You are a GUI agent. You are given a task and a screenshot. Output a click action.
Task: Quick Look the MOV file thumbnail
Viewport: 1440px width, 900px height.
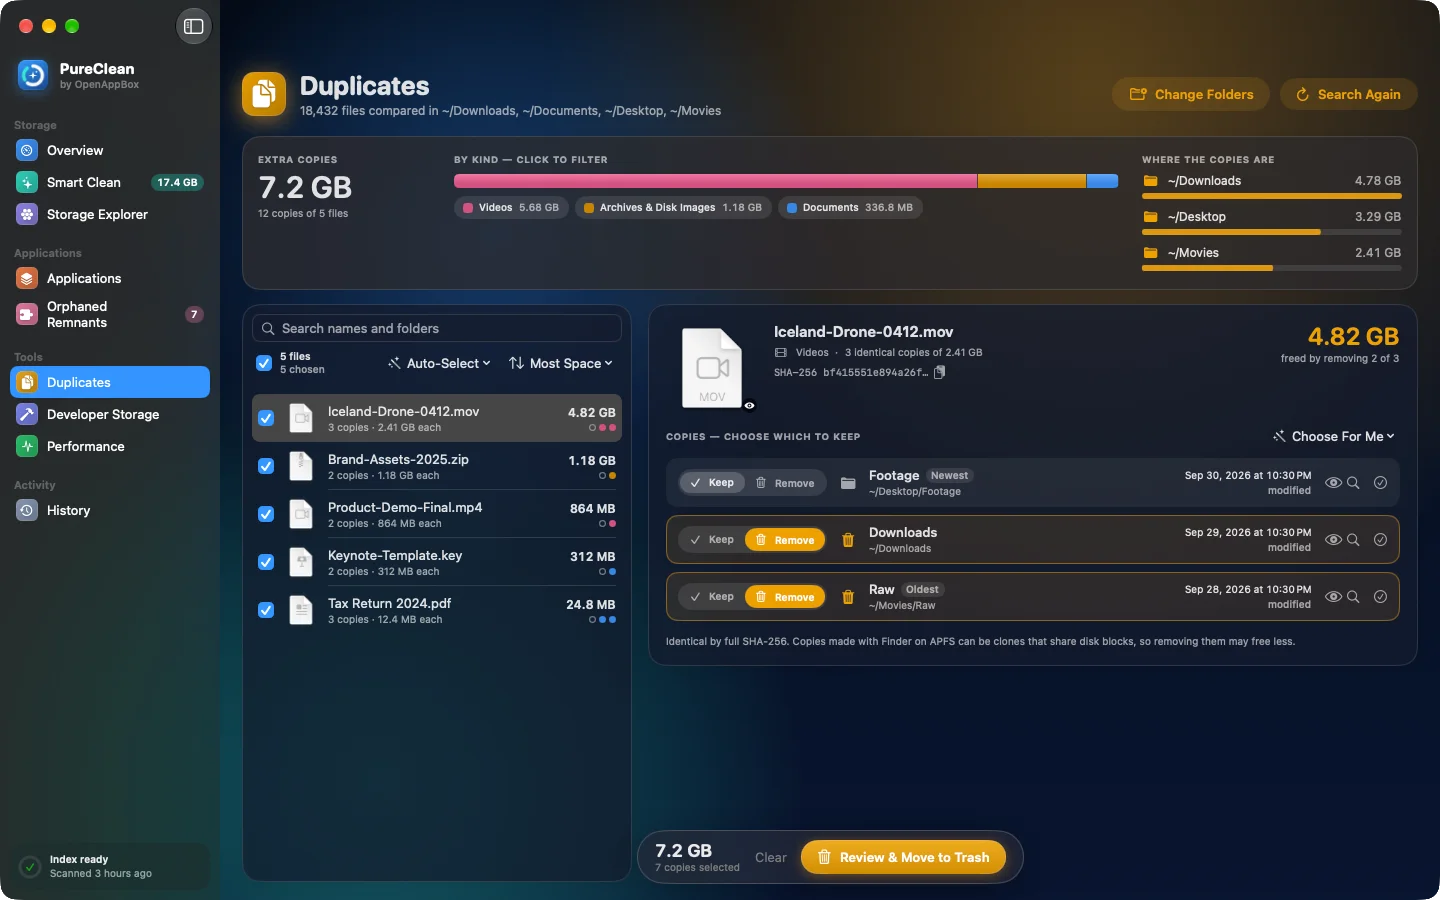(712, 368)
